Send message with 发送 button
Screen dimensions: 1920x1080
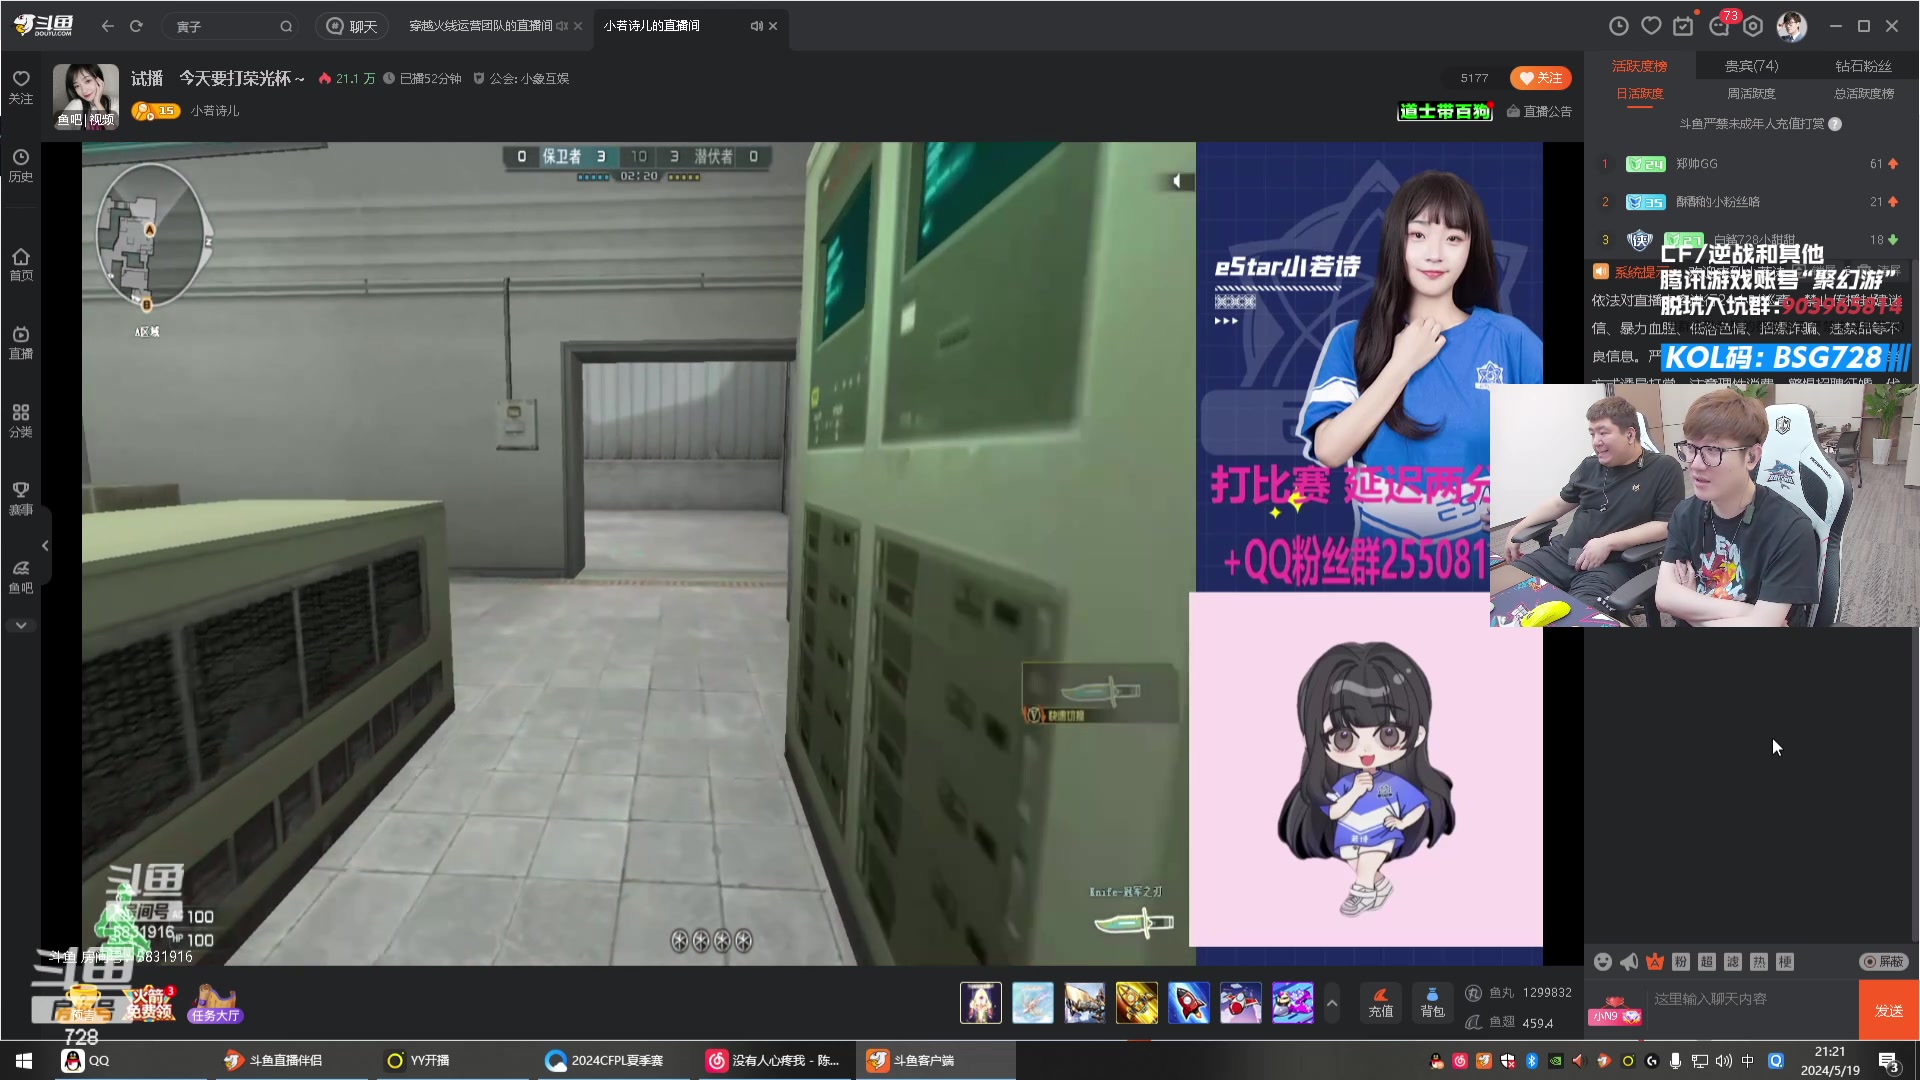[x=1889, y=1011]
